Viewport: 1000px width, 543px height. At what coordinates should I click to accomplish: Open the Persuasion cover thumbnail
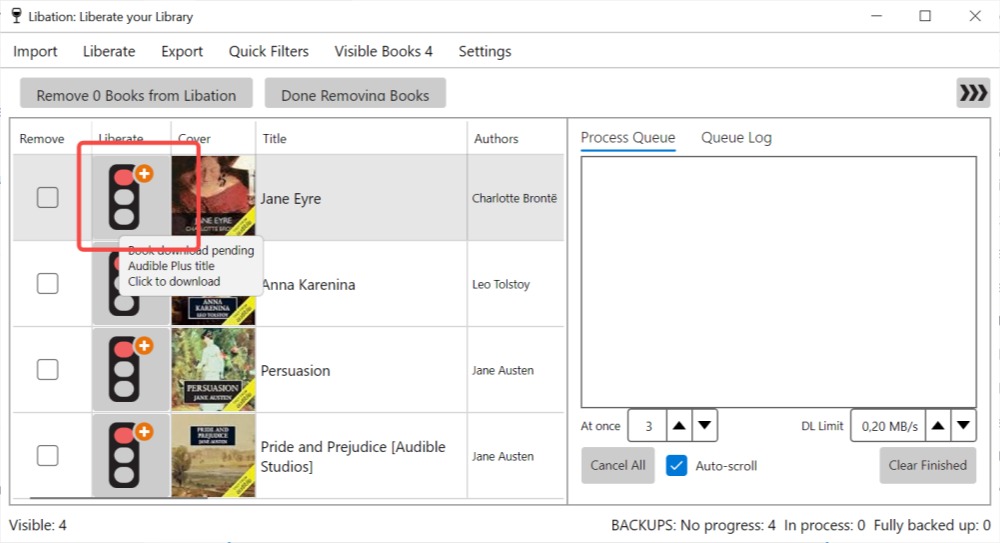pos(213,369)
